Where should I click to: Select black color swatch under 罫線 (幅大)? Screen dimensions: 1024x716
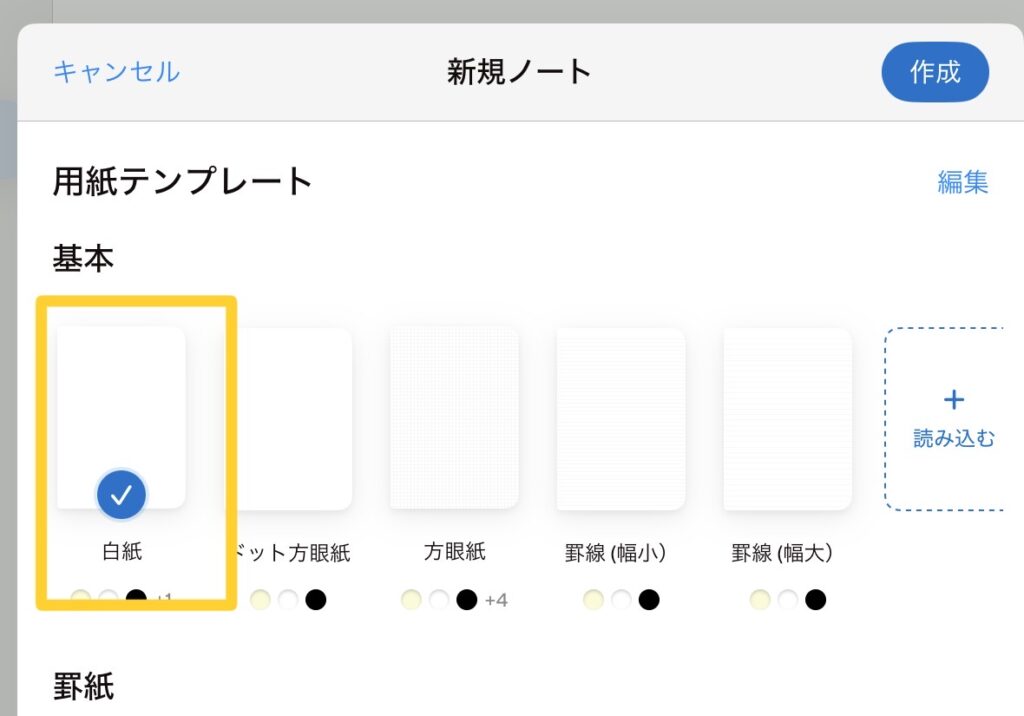816,600
